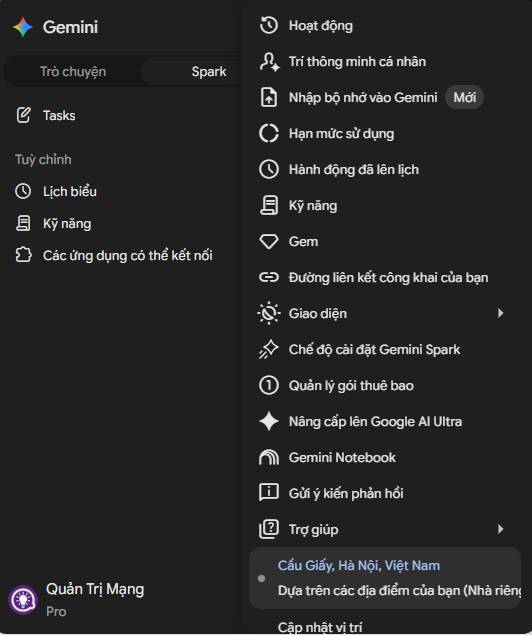Click the Lịch biểu clock icon
Screen dimensions: 532x635
(x=23, y=191)
